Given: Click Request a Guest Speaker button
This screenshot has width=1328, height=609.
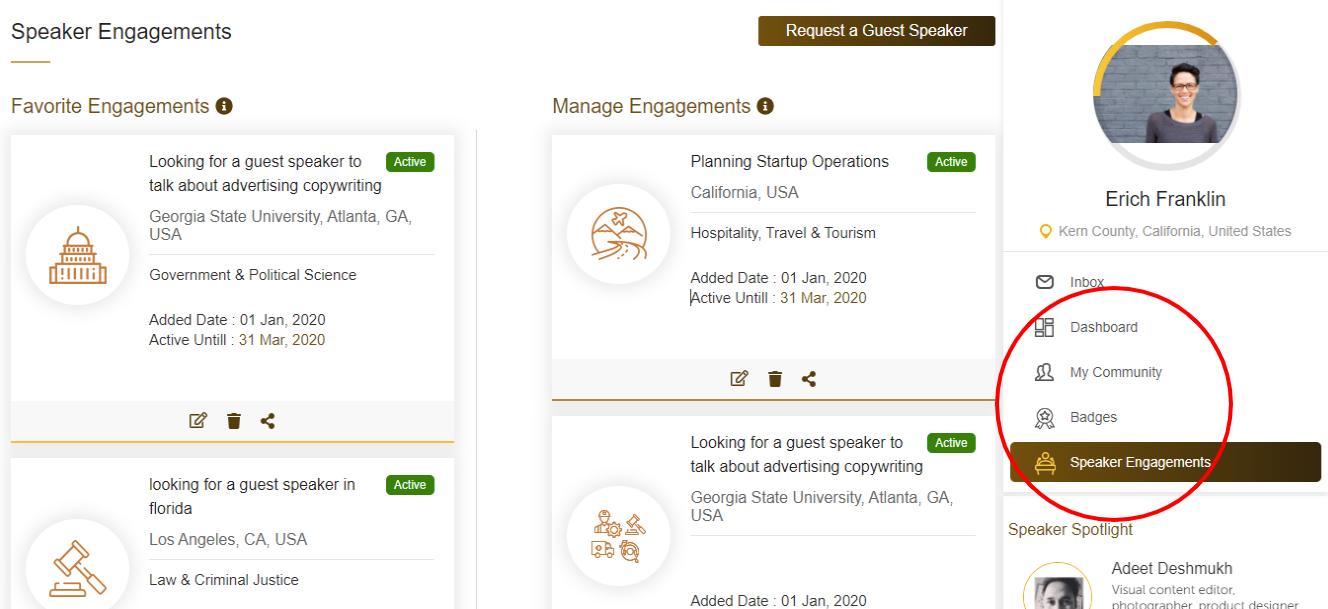Looking at the screenshot, I should pos(876,31).
